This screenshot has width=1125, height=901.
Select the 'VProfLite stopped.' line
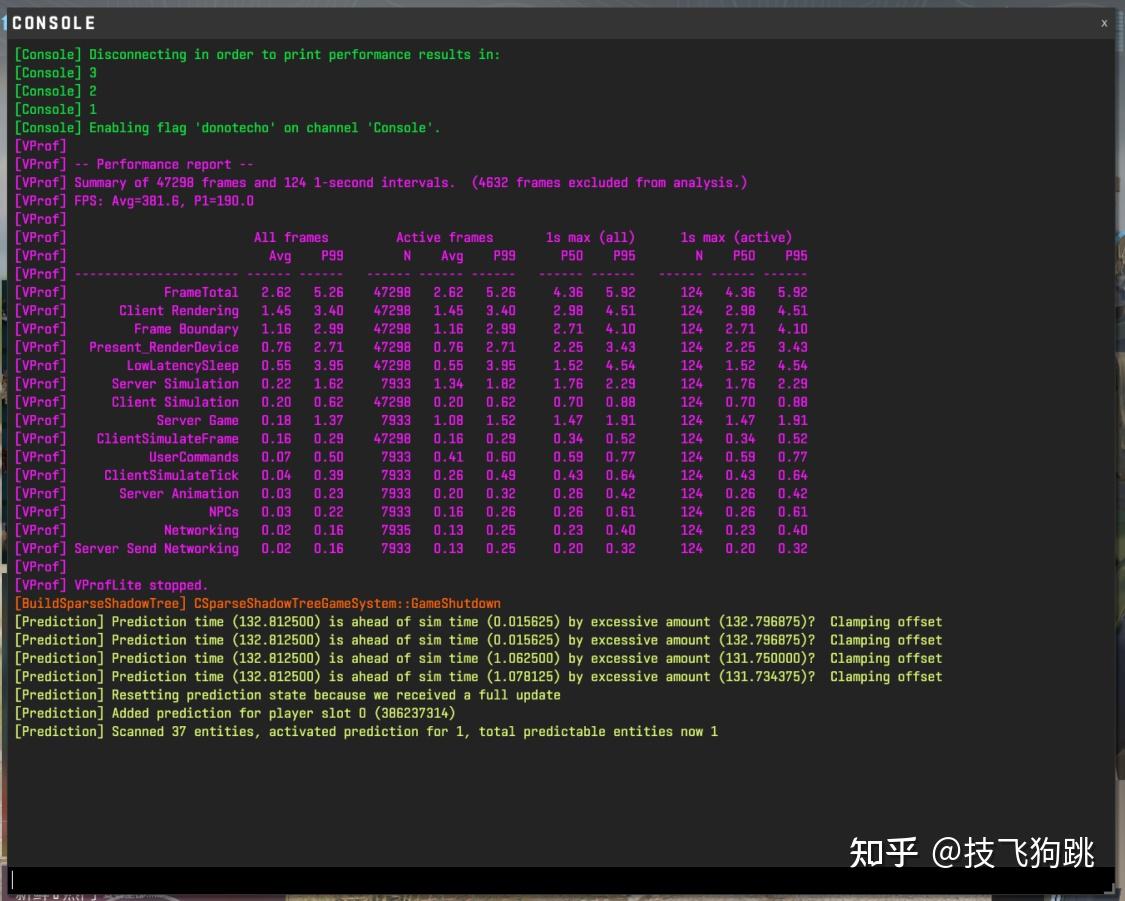click(x=111, y=585)
